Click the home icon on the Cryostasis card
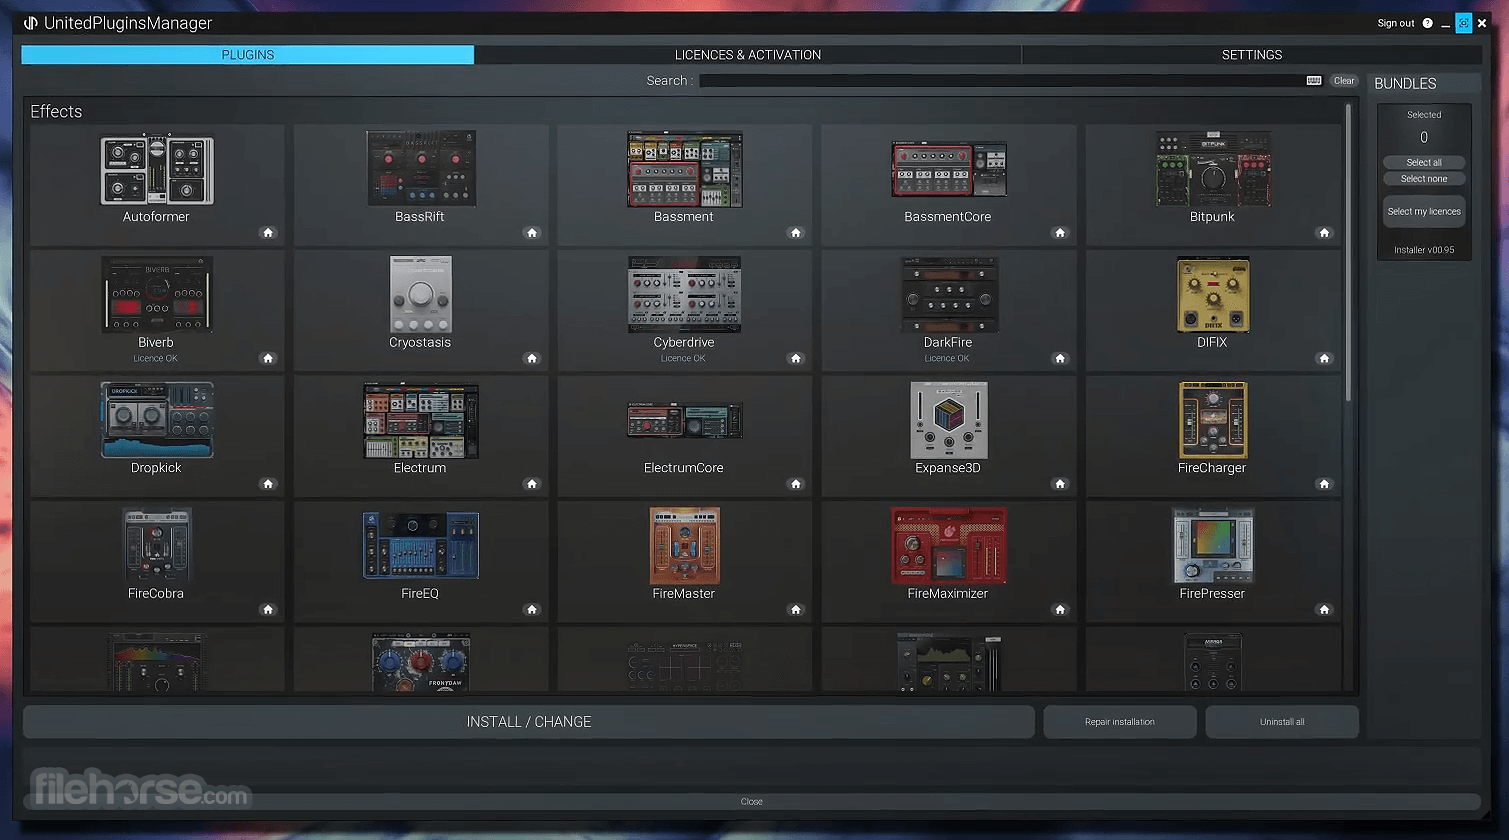The image size is (1509, 840). point(532,358)
